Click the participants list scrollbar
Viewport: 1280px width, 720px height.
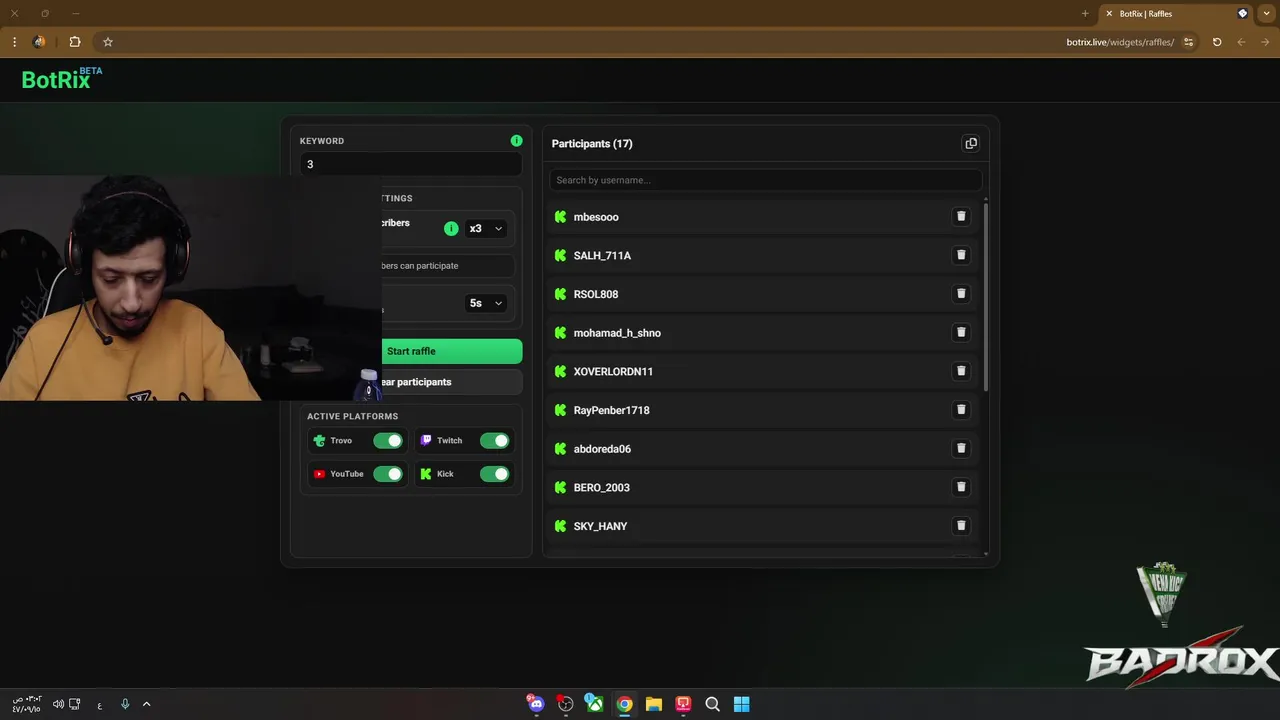coord(986,295)
